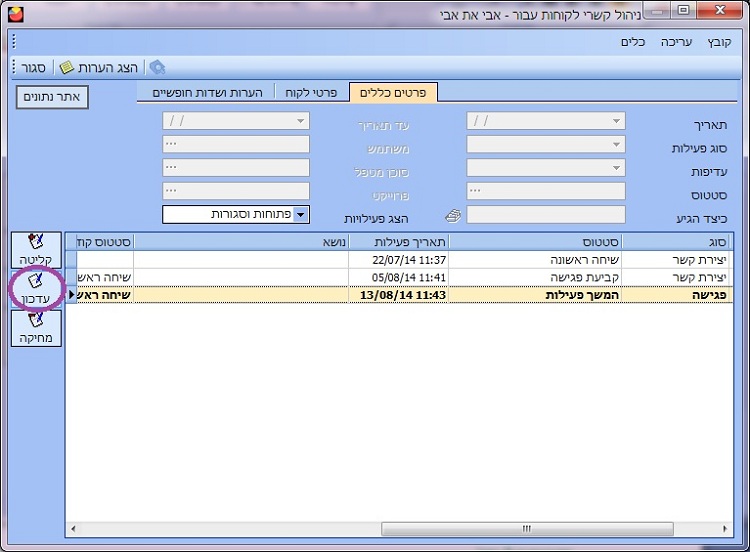The height and width of the screenshot is (552, 750).
Task: Click the פגישה type cell
Action: [676, 295]
